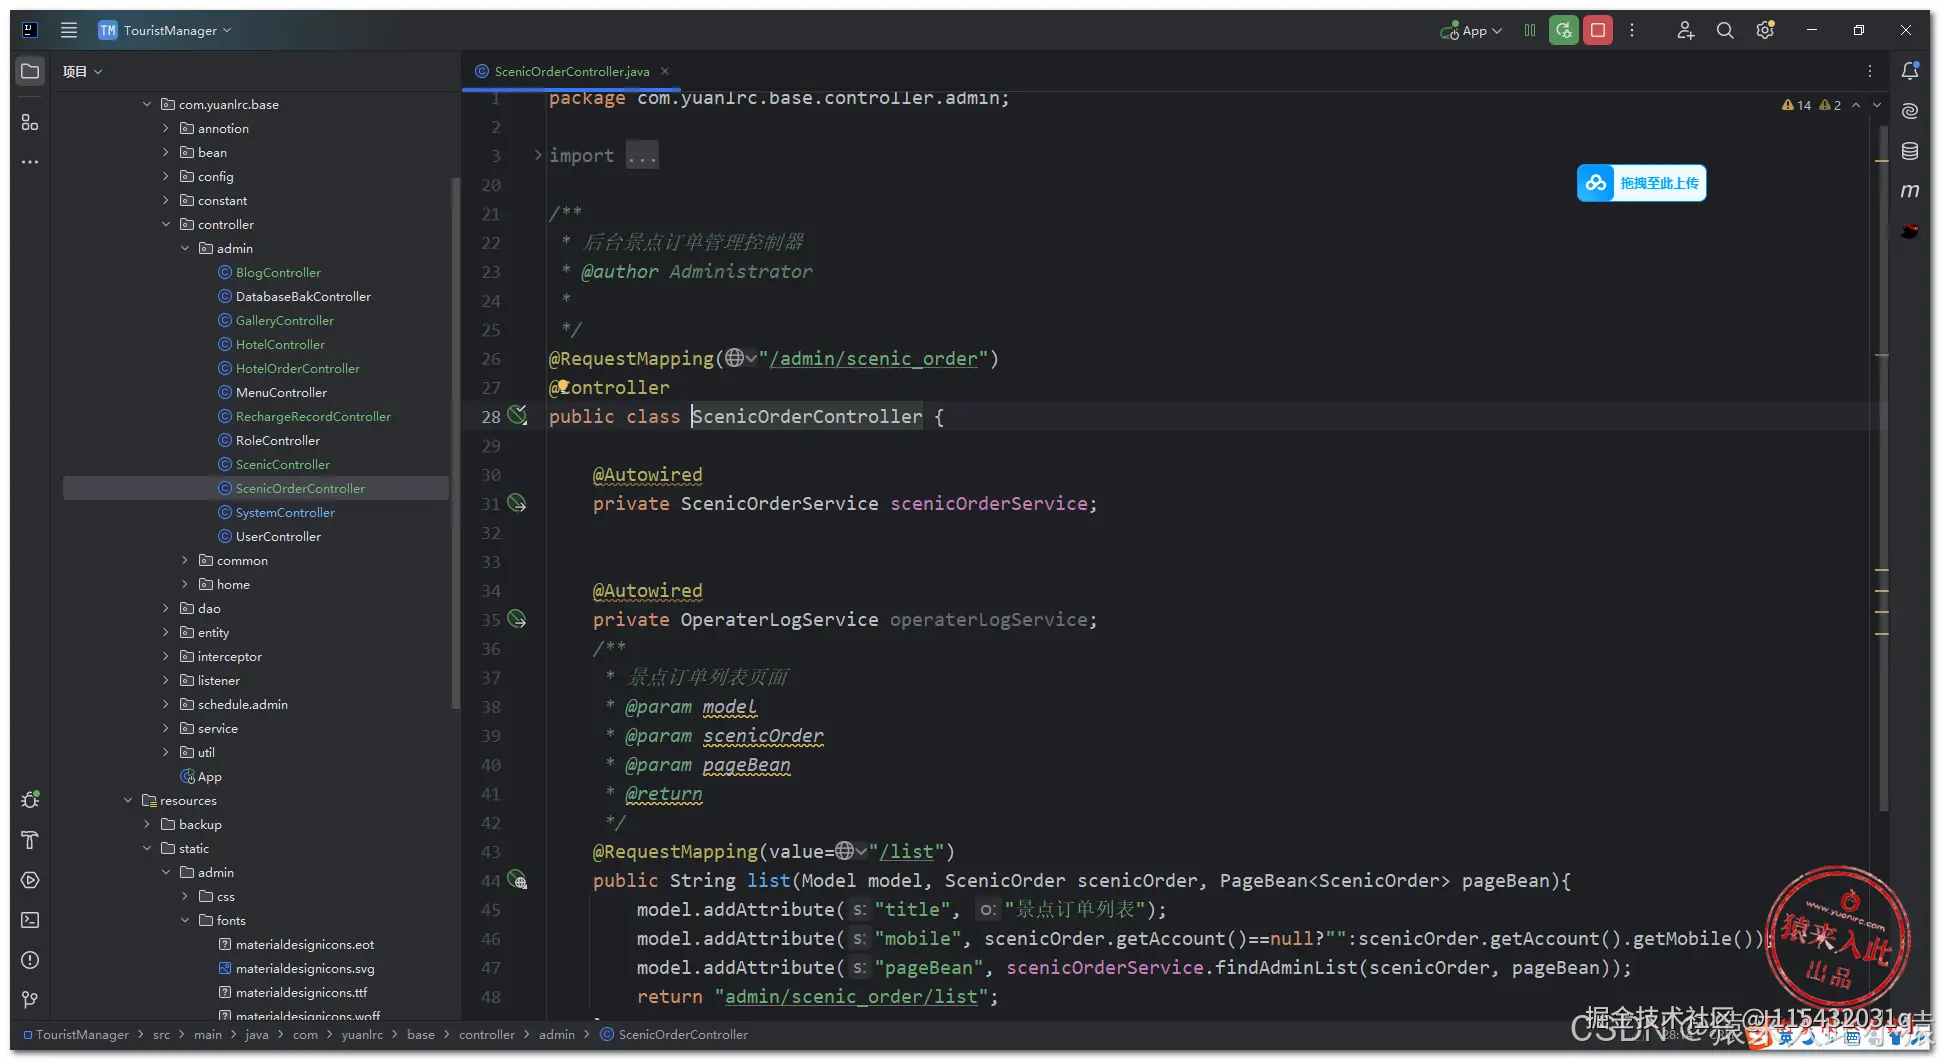Open the Terminal tool window
This screenshot has height=1061, width=1941.
(30, 920)
